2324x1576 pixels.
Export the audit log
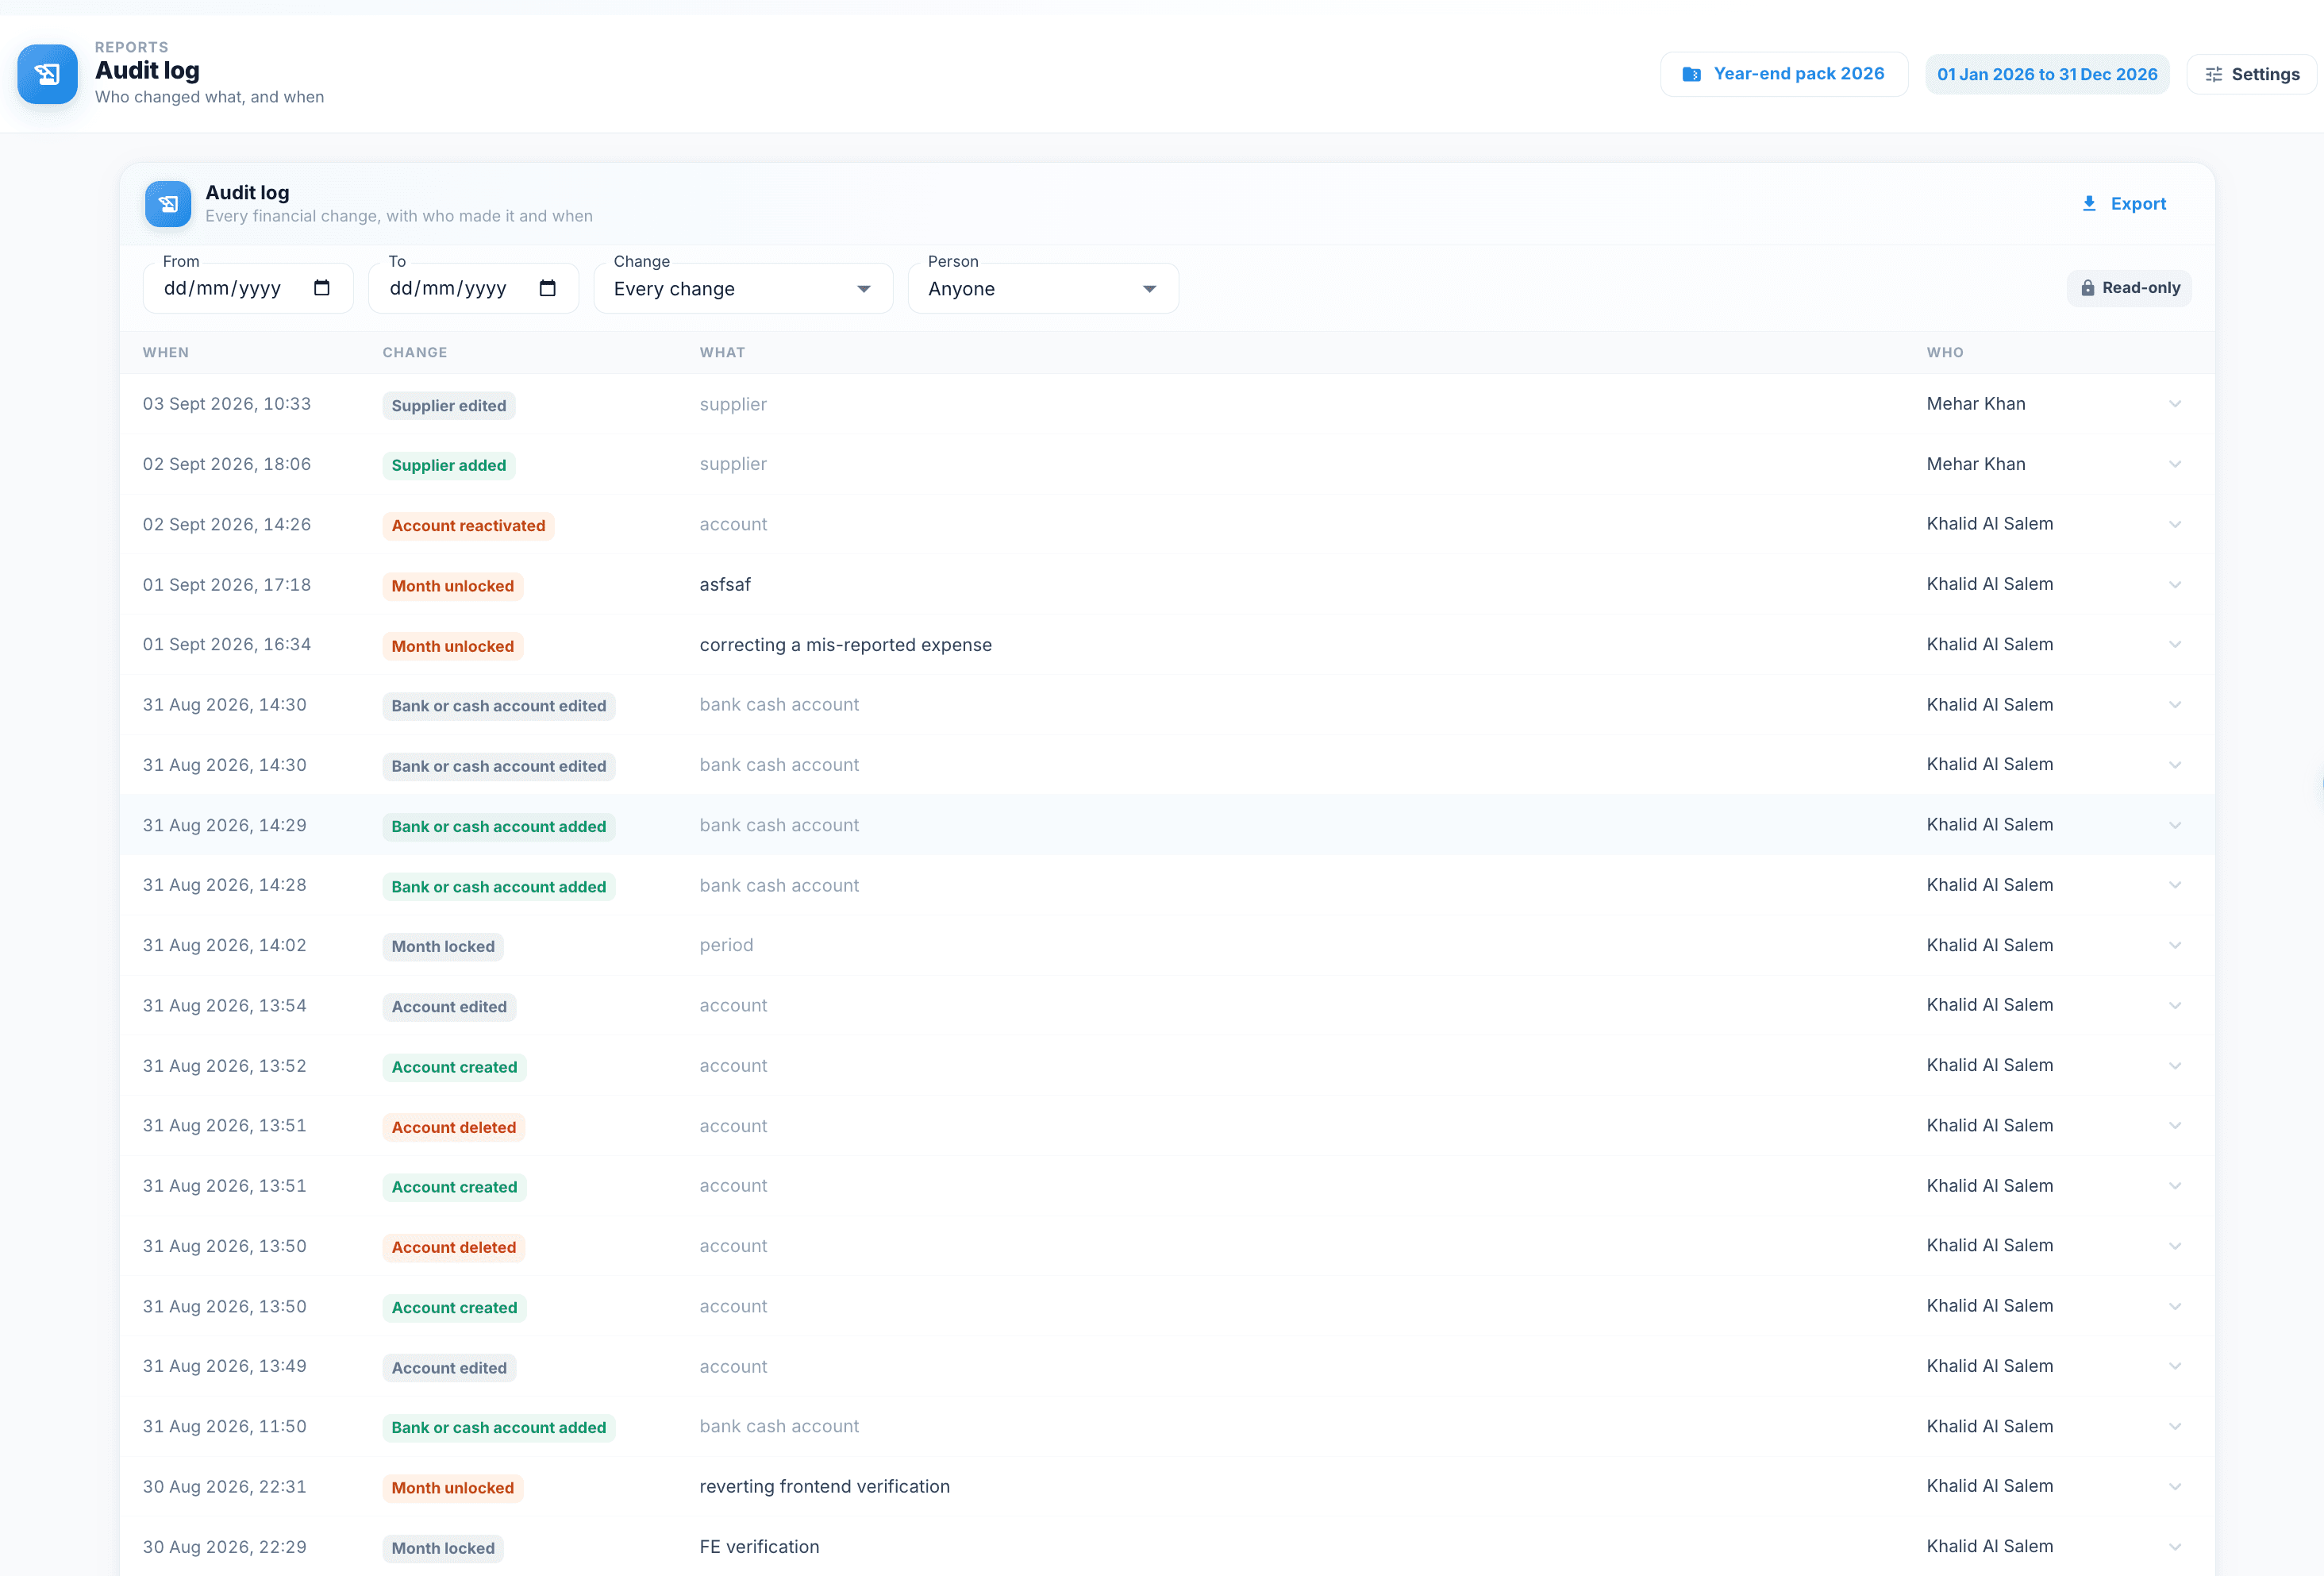tap(2124, 204)
